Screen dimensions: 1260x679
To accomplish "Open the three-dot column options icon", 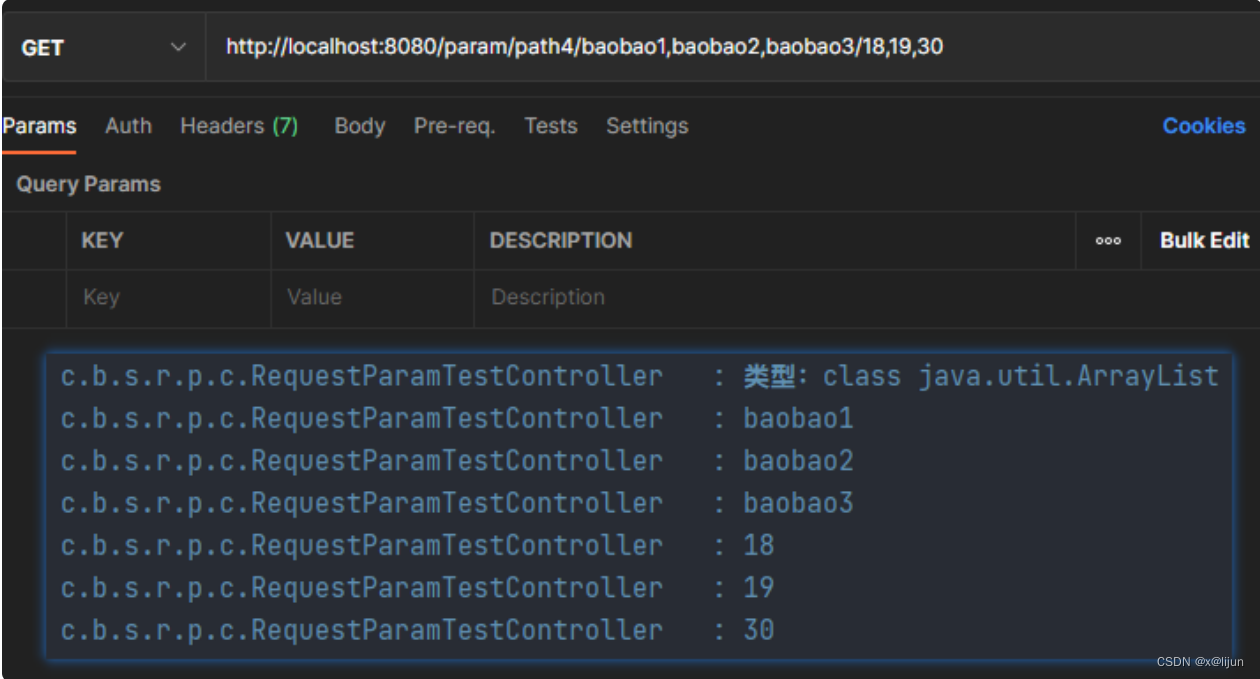I will [x=1108, y=241].
